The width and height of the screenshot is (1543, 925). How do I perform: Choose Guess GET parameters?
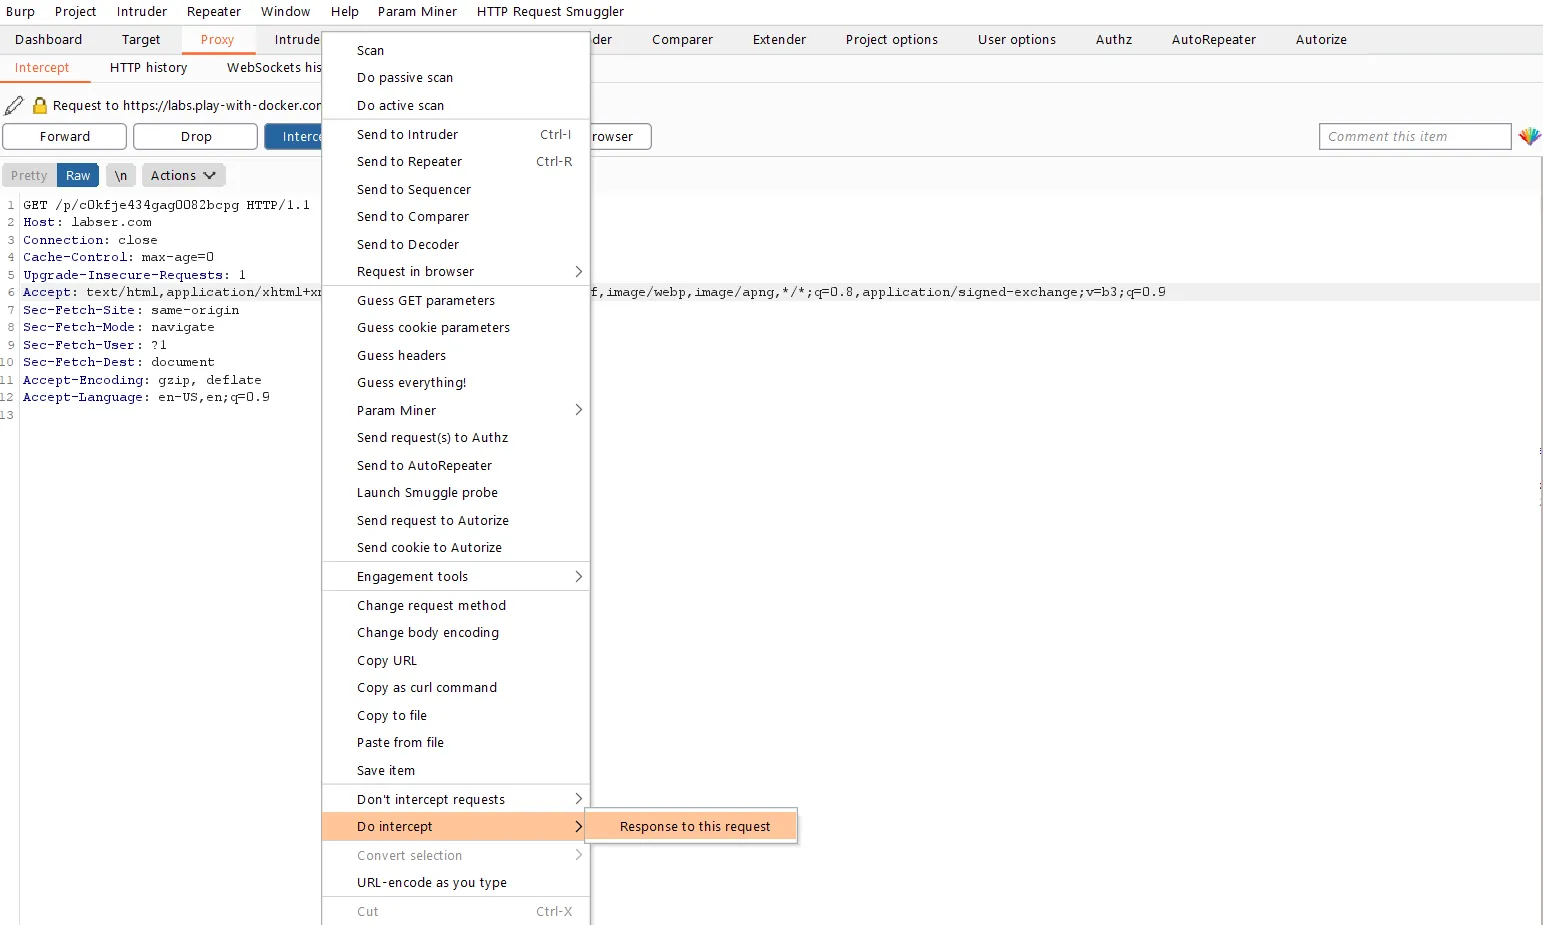(456, 300)
